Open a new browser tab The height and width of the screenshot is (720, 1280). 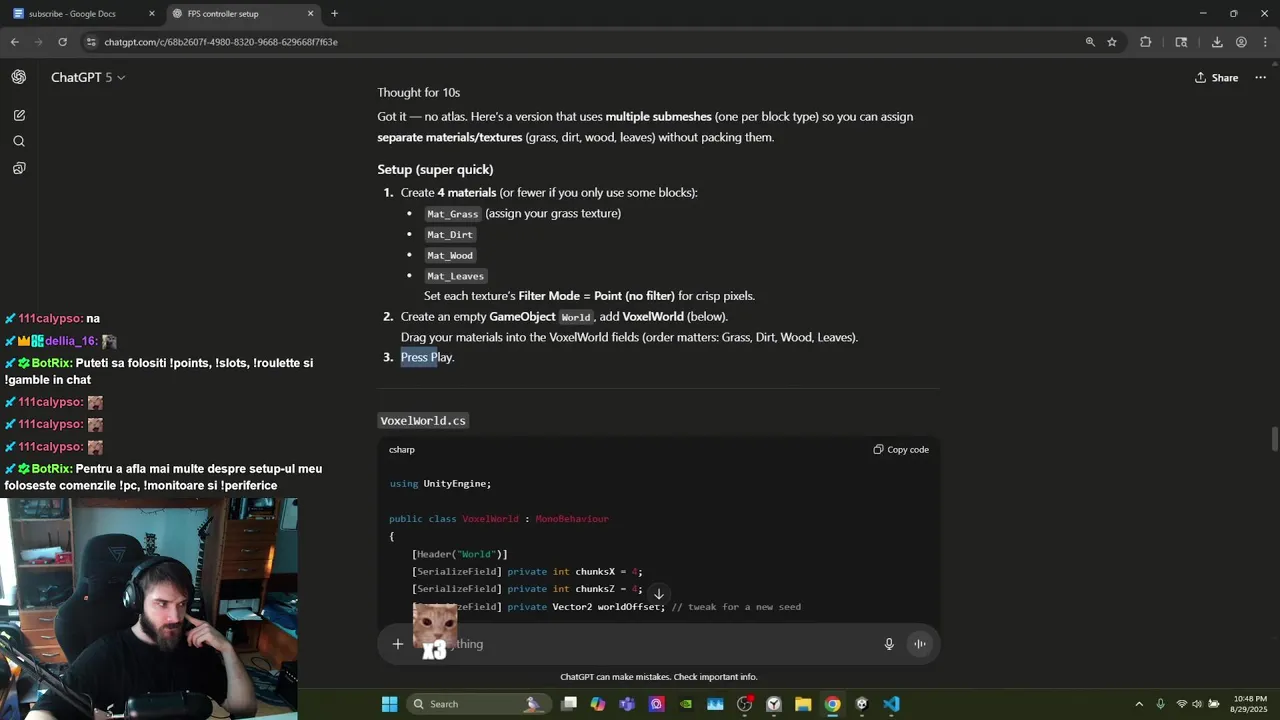[334, 14]
